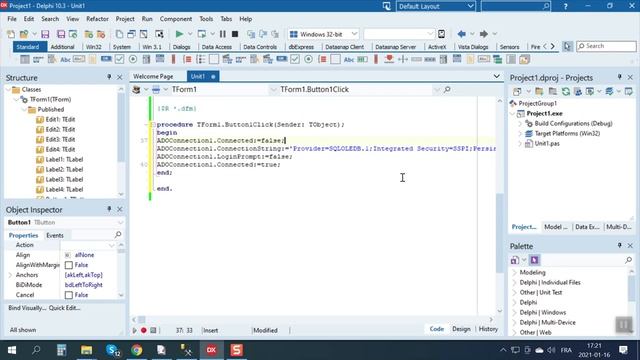Screen dimensions: 640x360
Task: Select the Dialogs palette tab
Action: [181, 47]
